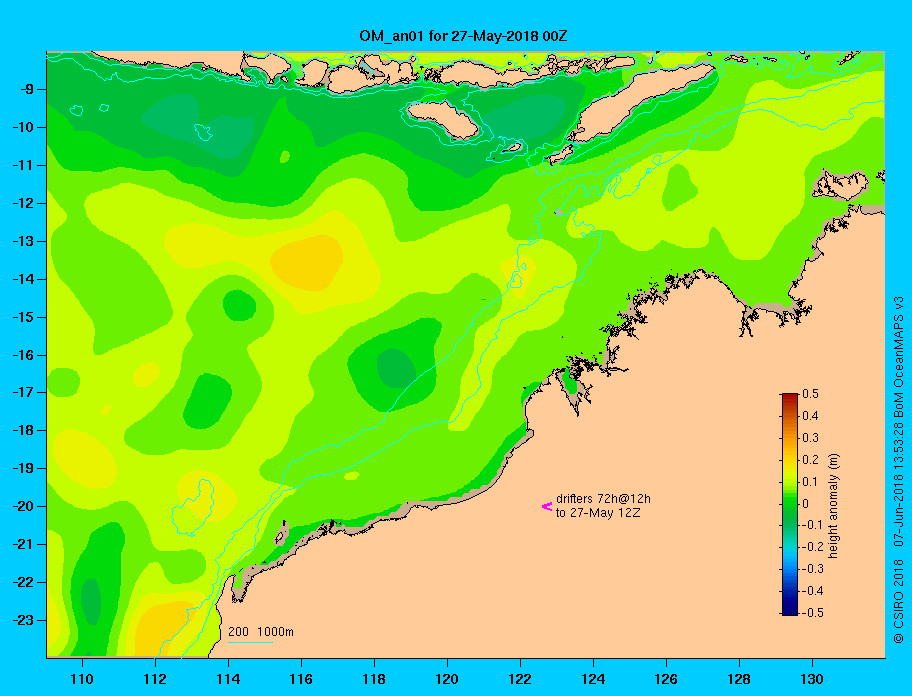Viewport: 912px width, 696px height.
Task: Click the 0.3 label on the color scale
Action: (810, 438)
